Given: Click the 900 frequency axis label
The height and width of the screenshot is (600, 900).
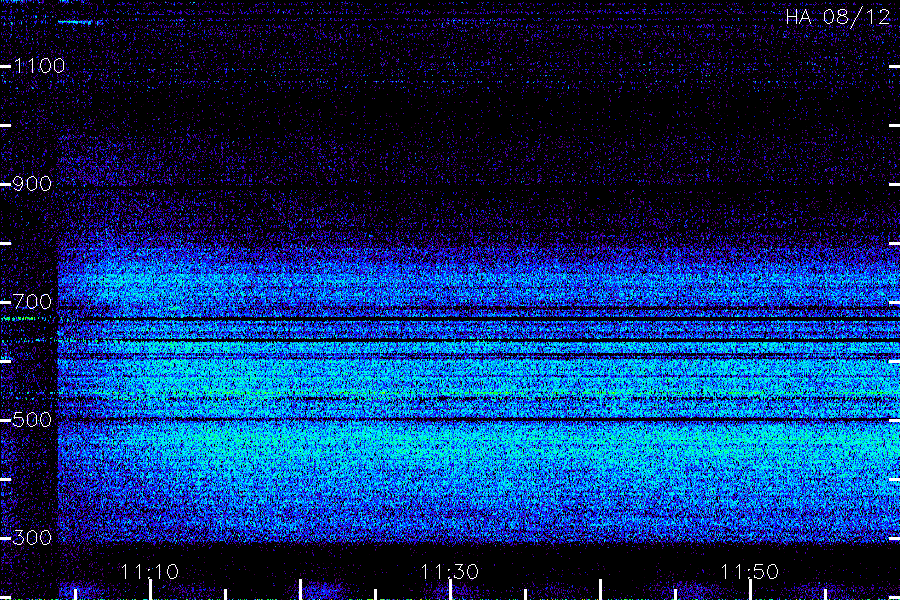Looking at the screenshot, I should [32, 184].
